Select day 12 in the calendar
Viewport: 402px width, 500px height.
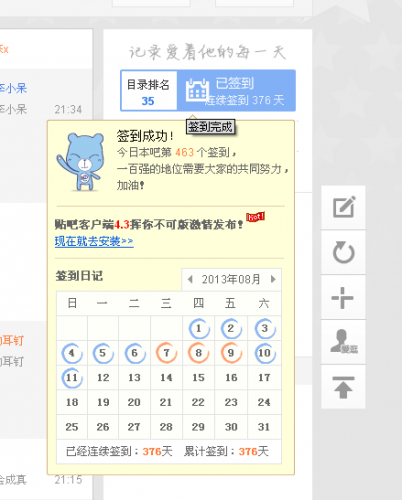103,378
